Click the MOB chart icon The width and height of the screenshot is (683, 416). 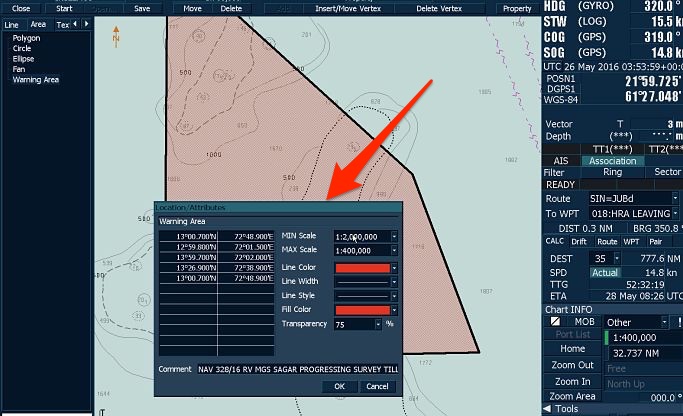click(554, 322)
